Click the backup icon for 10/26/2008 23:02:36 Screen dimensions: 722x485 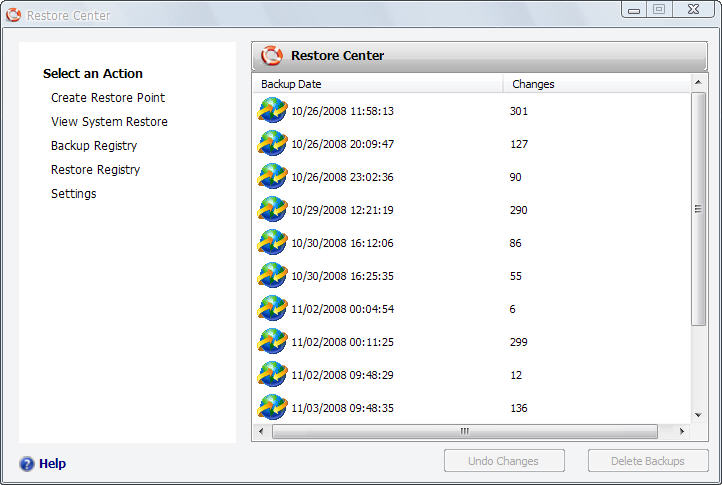272,176
